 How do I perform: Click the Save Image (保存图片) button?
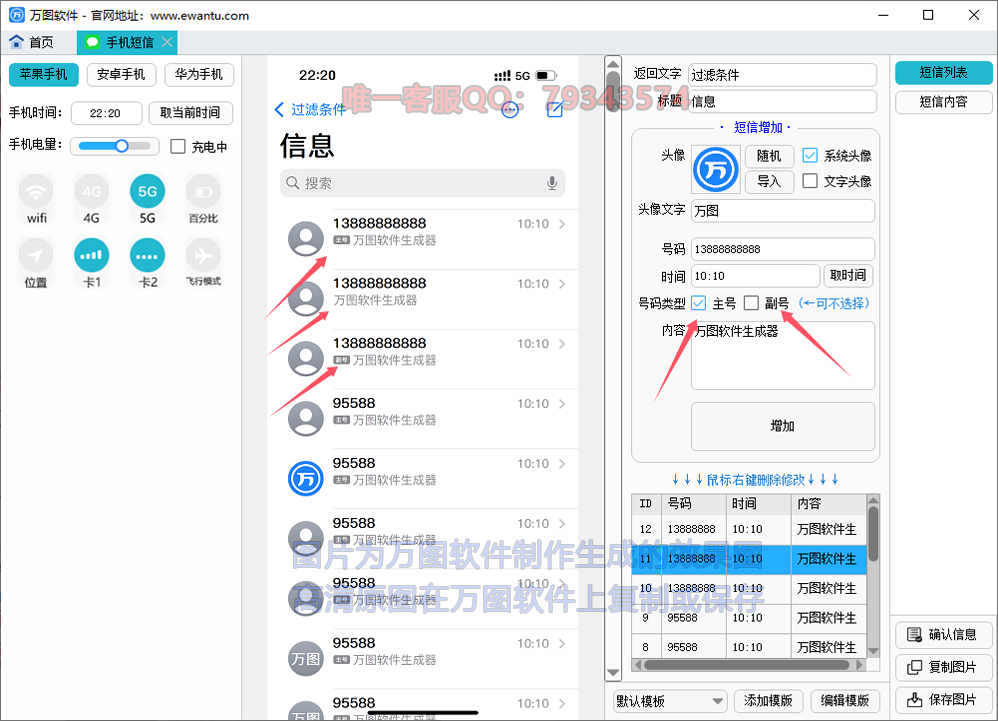[943, 699]
